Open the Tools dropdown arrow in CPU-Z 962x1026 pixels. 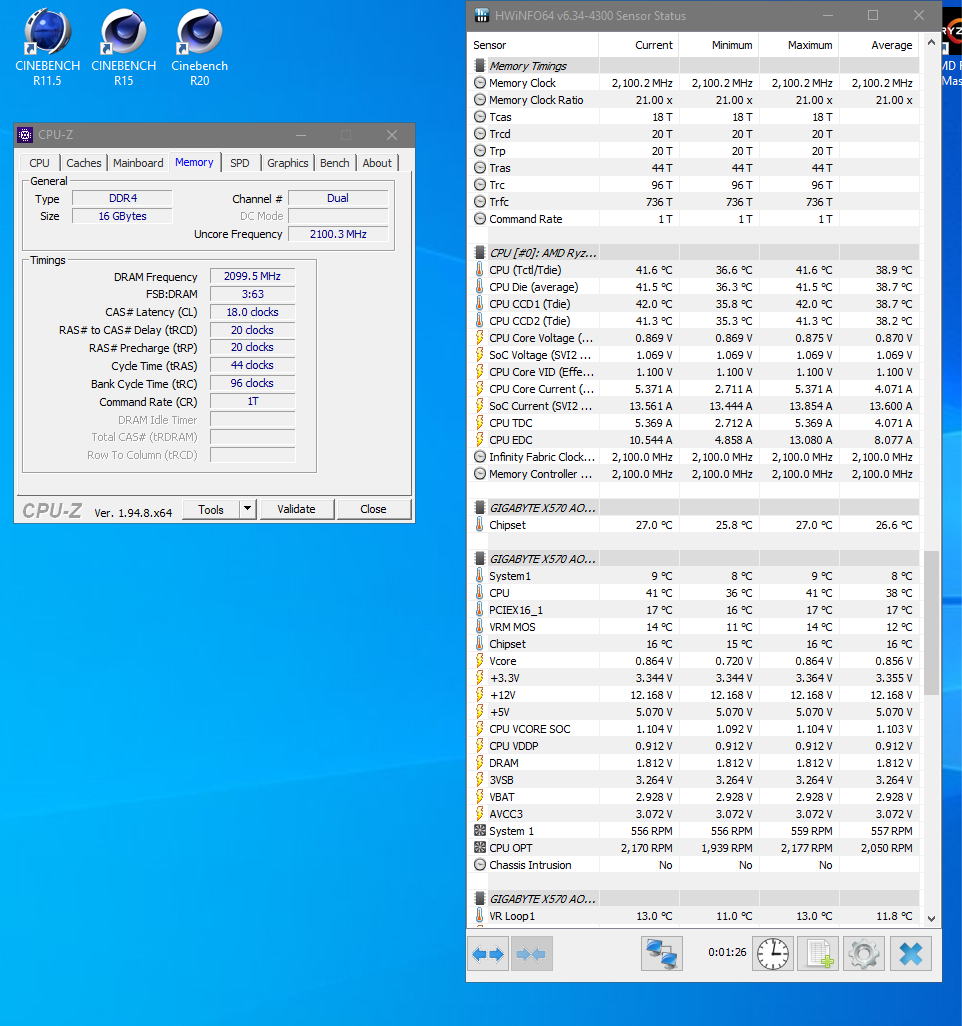pos(247,509)
